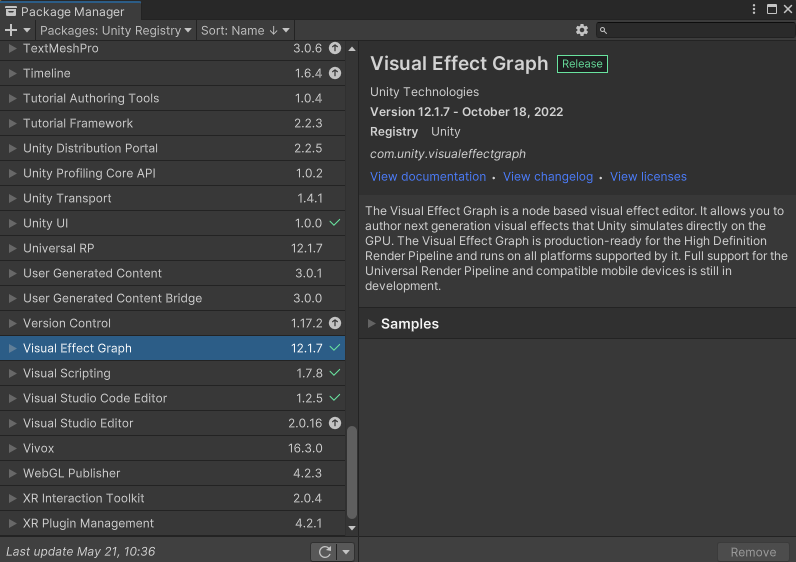Click Vivox version 16.3.0

(x=305, y=448)
